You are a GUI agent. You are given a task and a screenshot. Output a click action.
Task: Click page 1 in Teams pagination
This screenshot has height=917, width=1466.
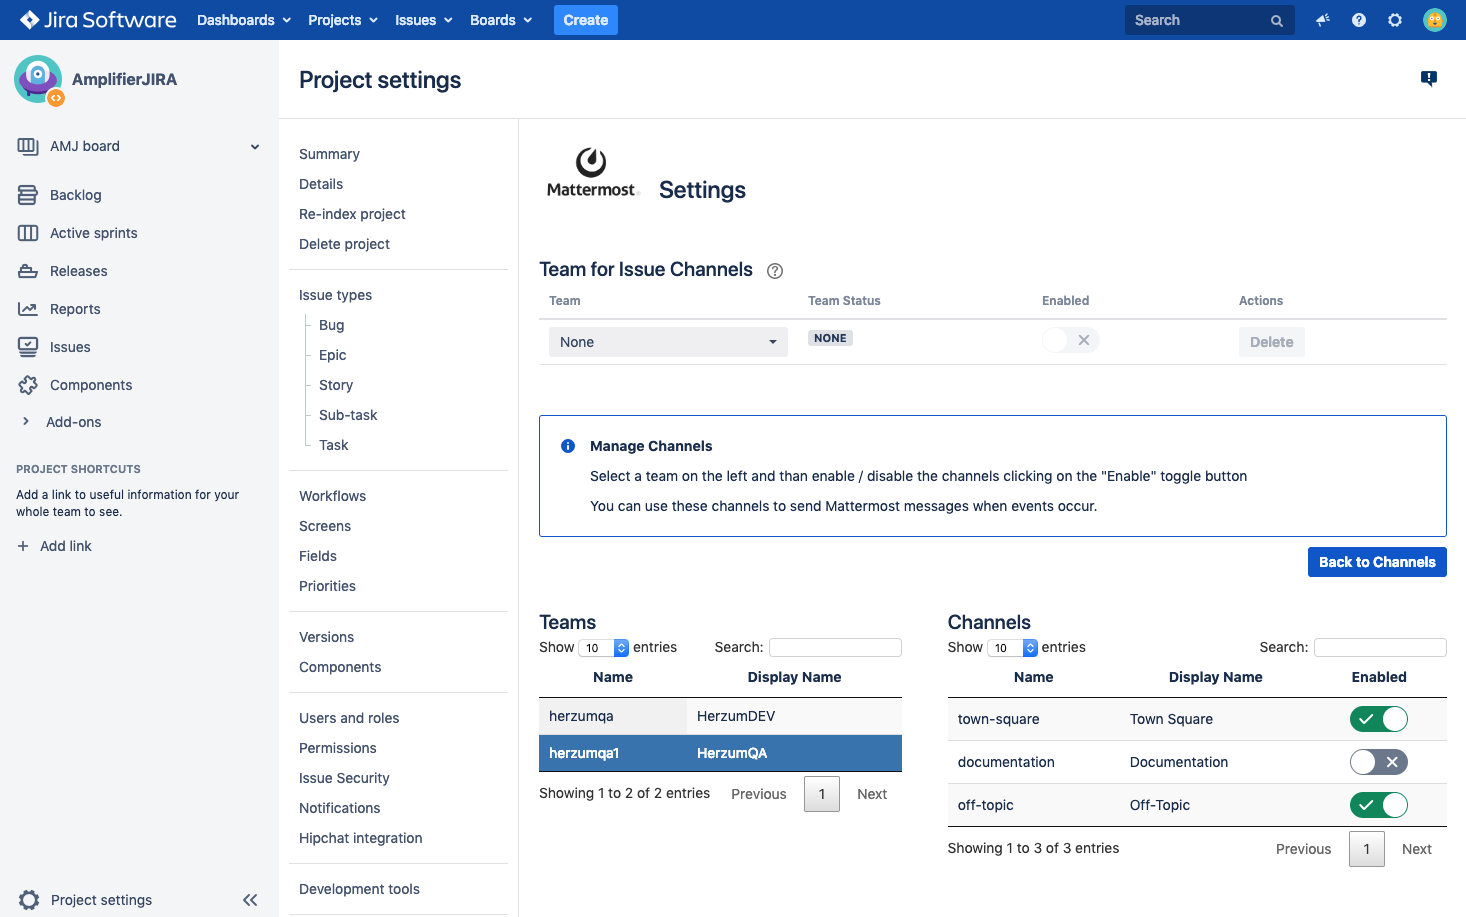pos(822,794)
